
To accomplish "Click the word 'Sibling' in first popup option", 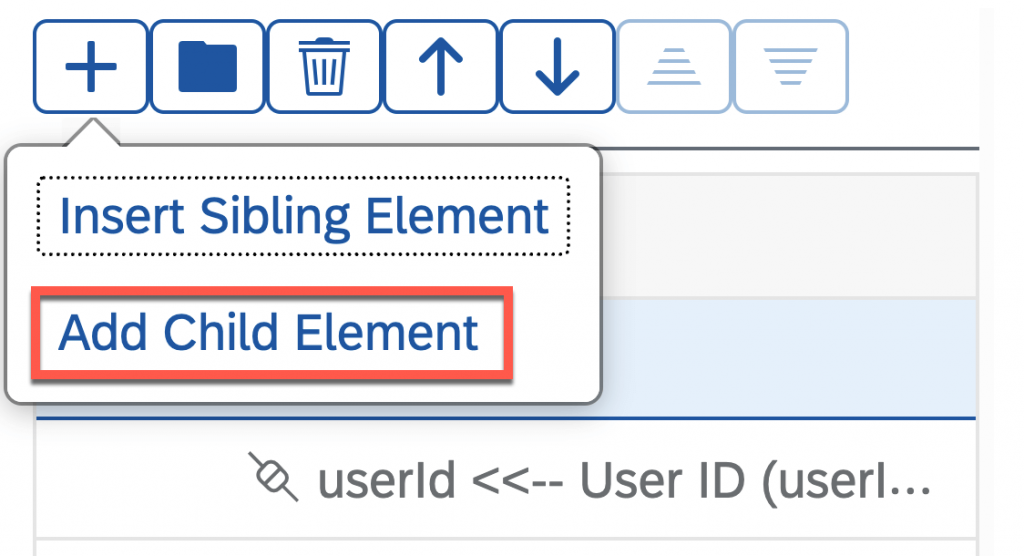I will coord(275,218).
